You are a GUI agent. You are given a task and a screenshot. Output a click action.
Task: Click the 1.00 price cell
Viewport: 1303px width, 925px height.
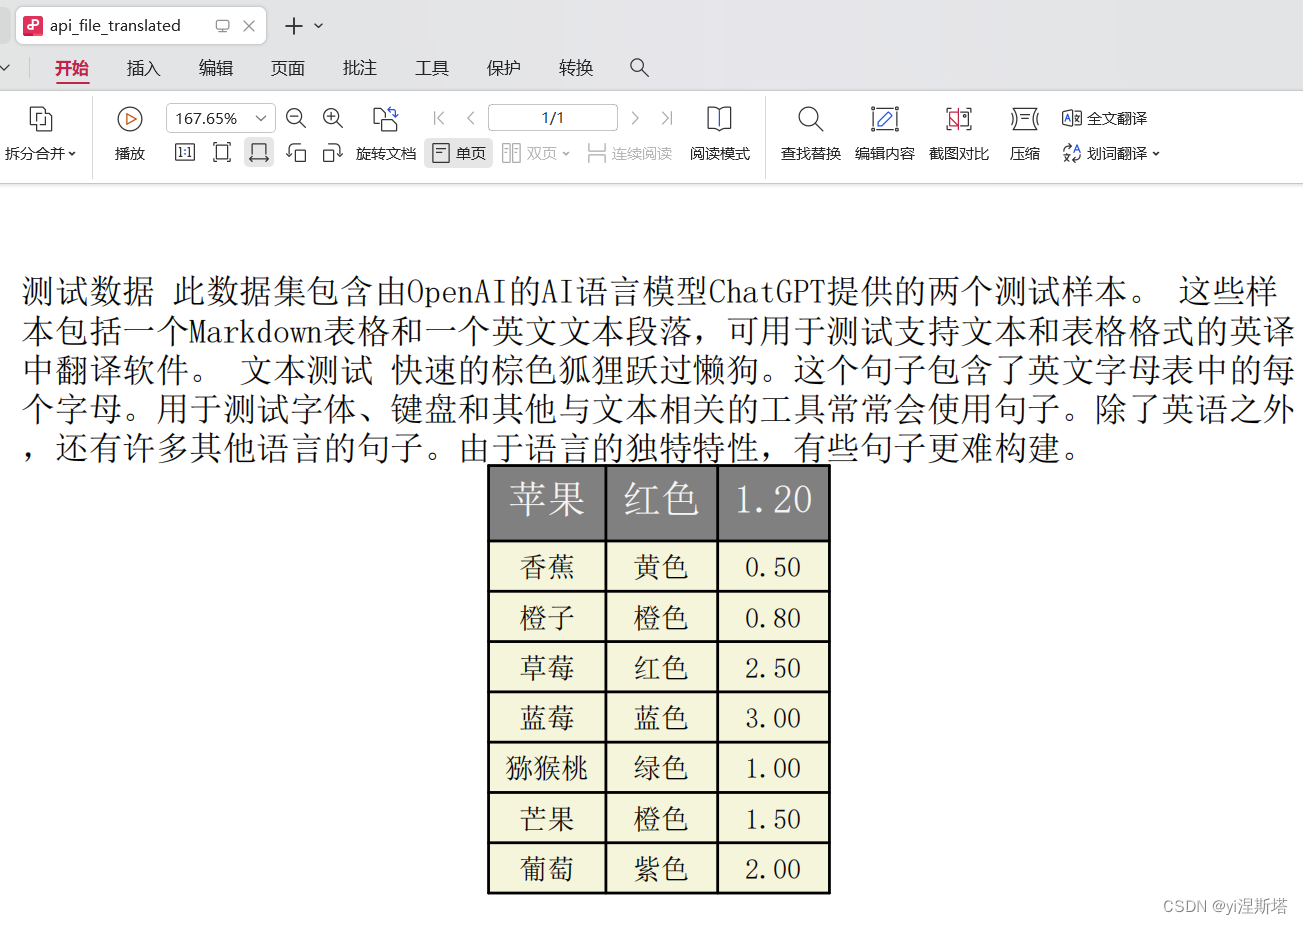click(773, 768)
